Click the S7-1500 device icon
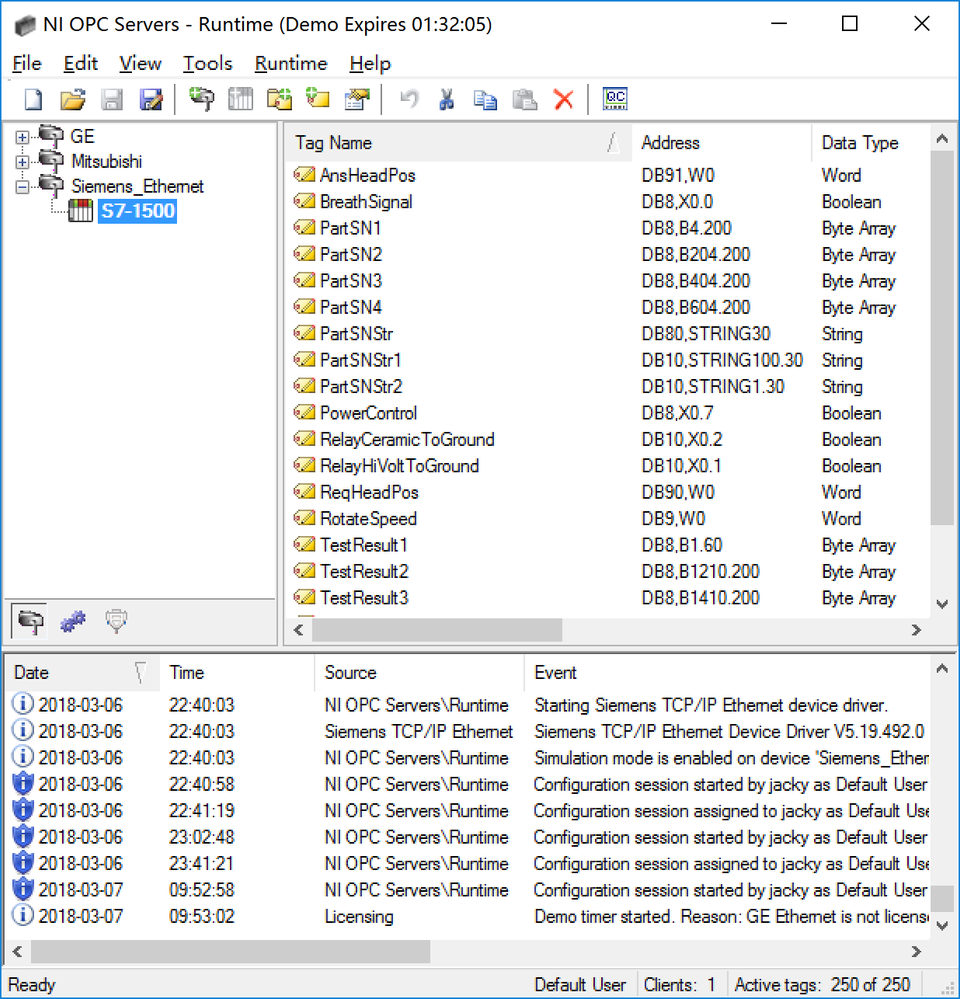 pyautogui.click(x=80, y=211)
